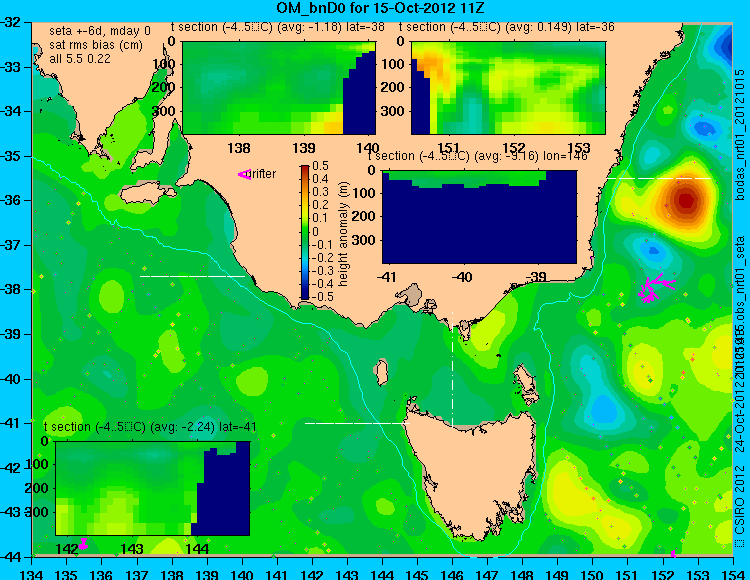Click the white dashed section line at 36S
750x580 pixels.
pyautogui.click(x=659, y=178)
